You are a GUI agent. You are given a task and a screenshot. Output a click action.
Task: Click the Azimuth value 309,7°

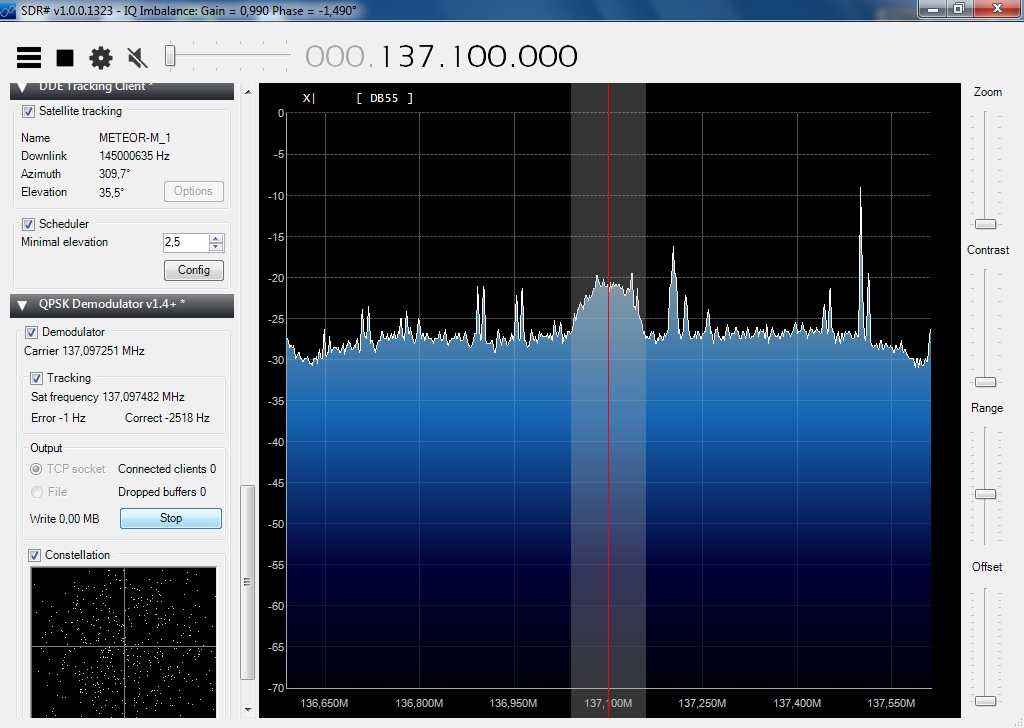click(115, 174)
